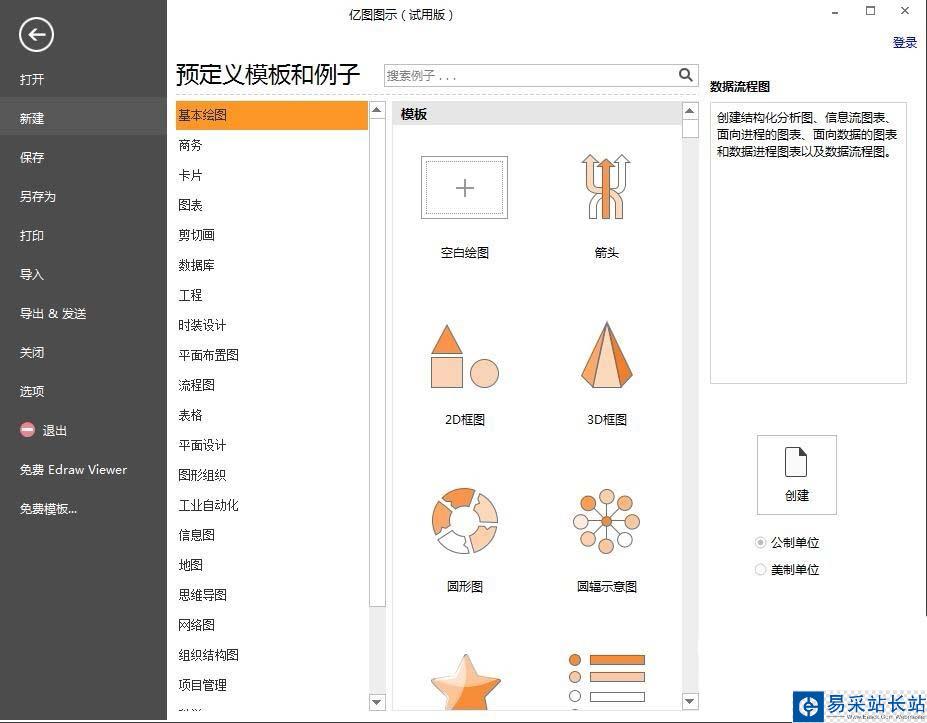Click the back arrow circle icon
The width and height of the screenshot is (927, 723).
tap(36, 34)
